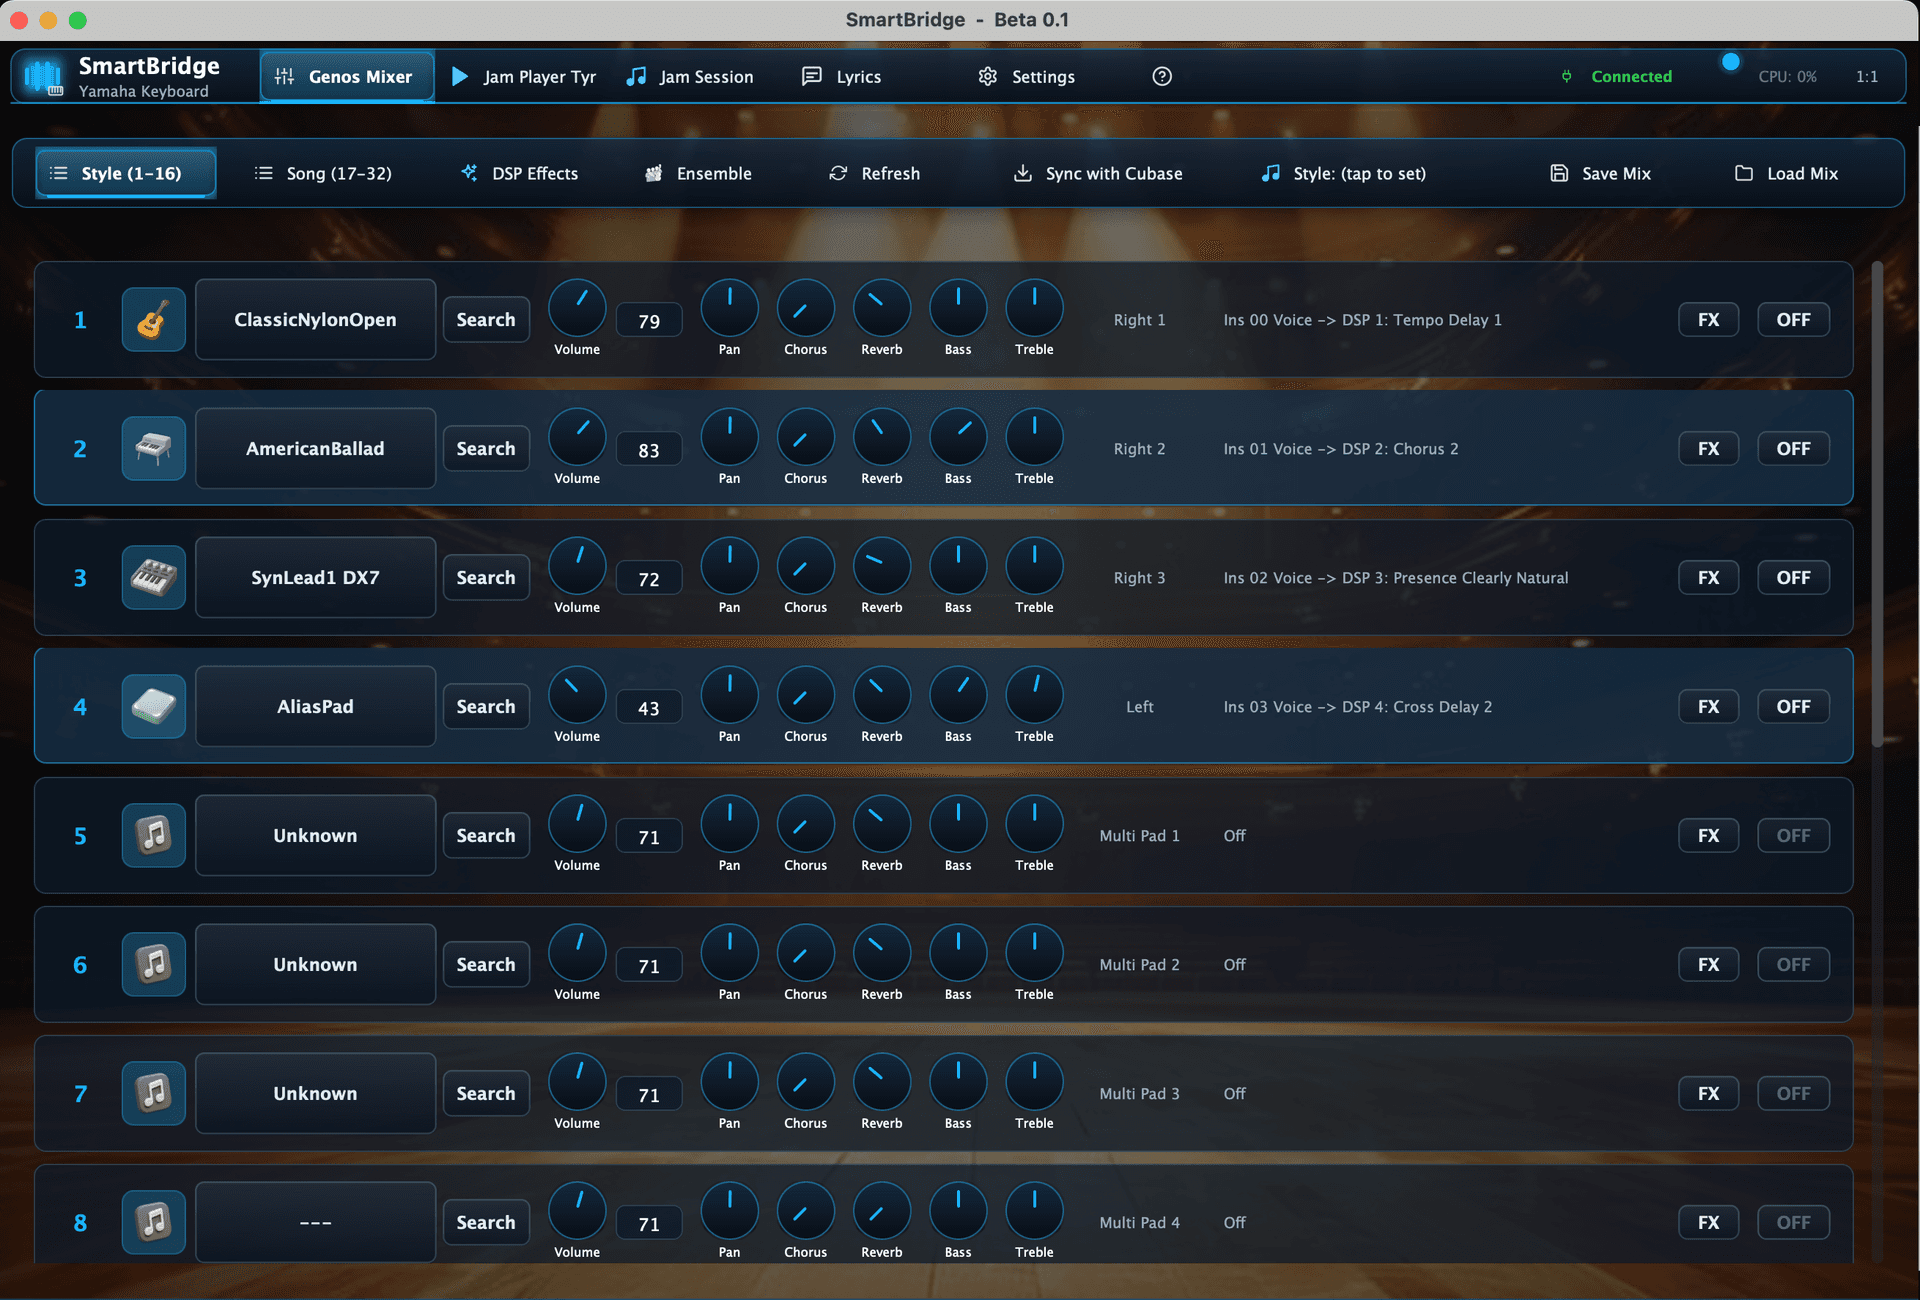Toggle OFF button on Multi Pad 1 row
This screenshot has height=1300, width=1920.
pos(1793,836)
